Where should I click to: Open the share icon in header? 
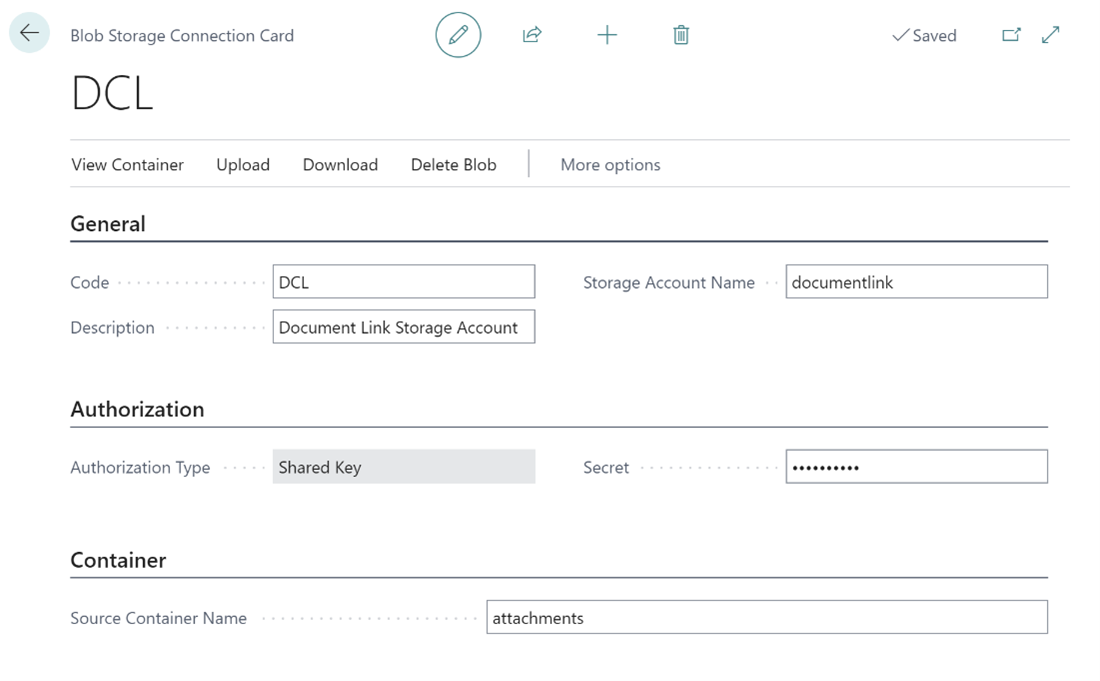click(x=532, y=35)
